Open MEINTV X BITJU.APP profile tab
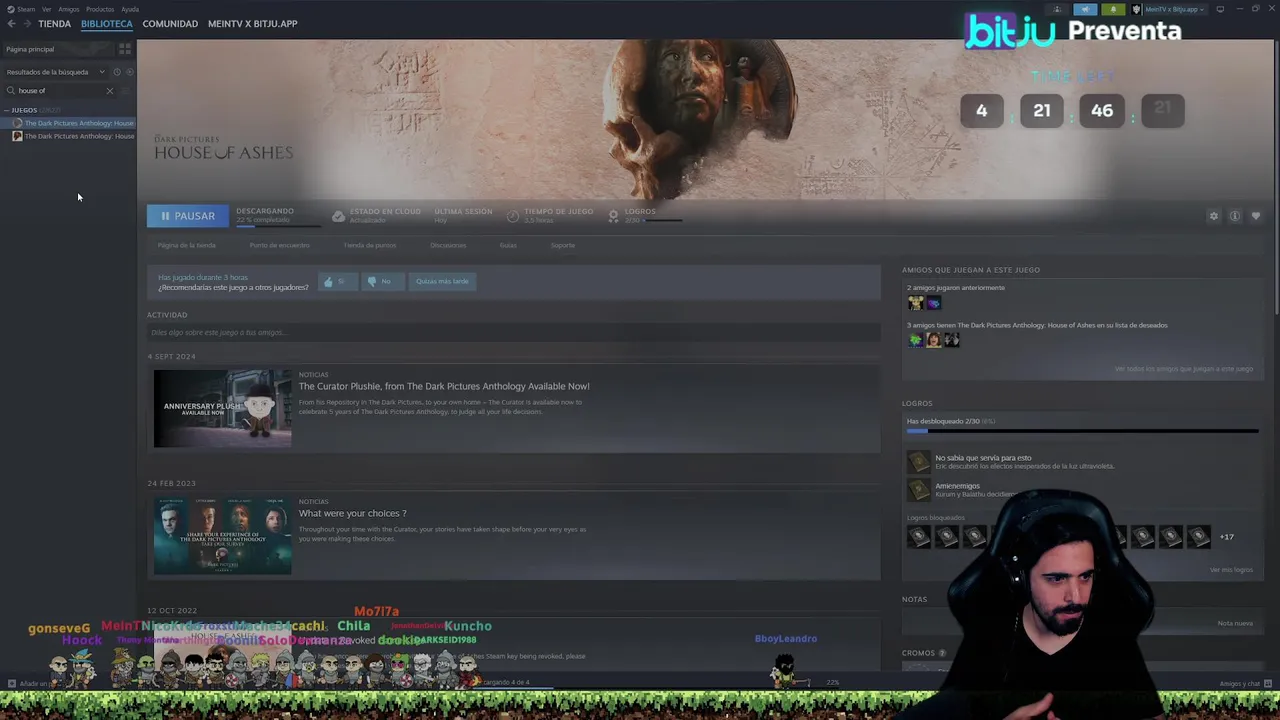This screenshot has width=1280, height=720. click(252, 23)
